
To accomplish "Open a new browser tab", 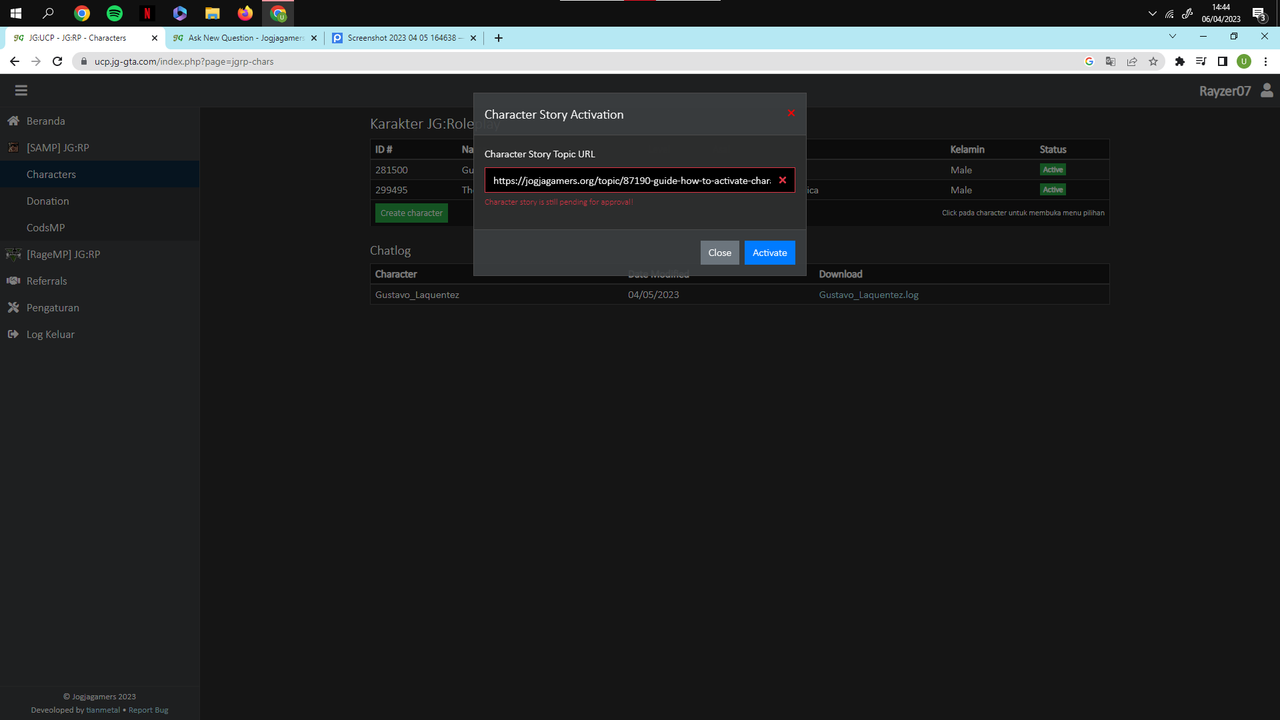I will click(x=499, y=38).
